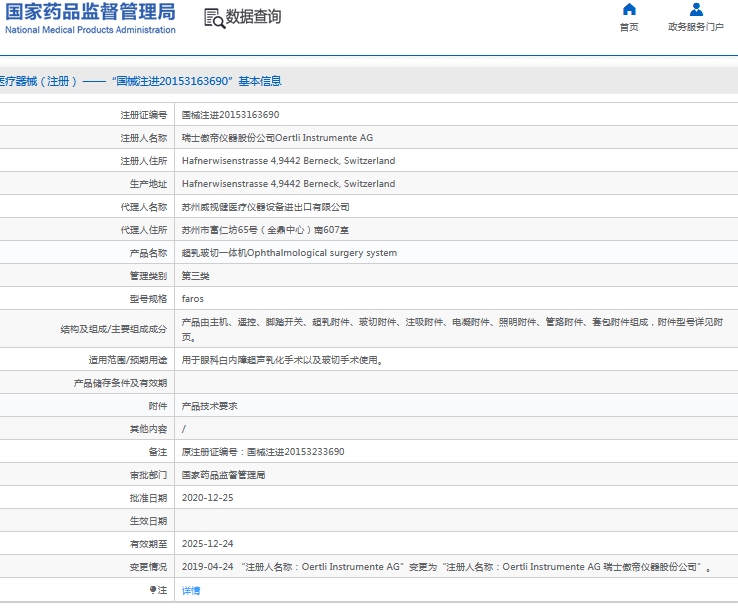Select model specification value faros
Viewport: 738px width, 608px height.
(x=193, y=299)
